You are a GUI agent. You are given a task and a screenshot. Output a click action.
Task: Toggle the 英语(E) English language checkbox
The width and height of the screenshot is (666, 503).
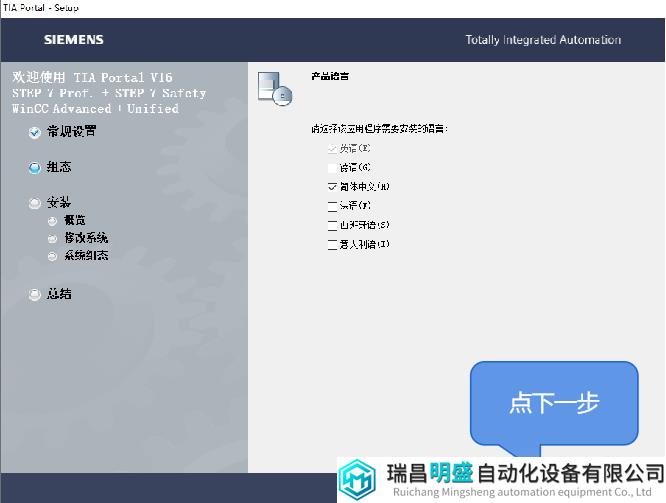coord(332,149)
